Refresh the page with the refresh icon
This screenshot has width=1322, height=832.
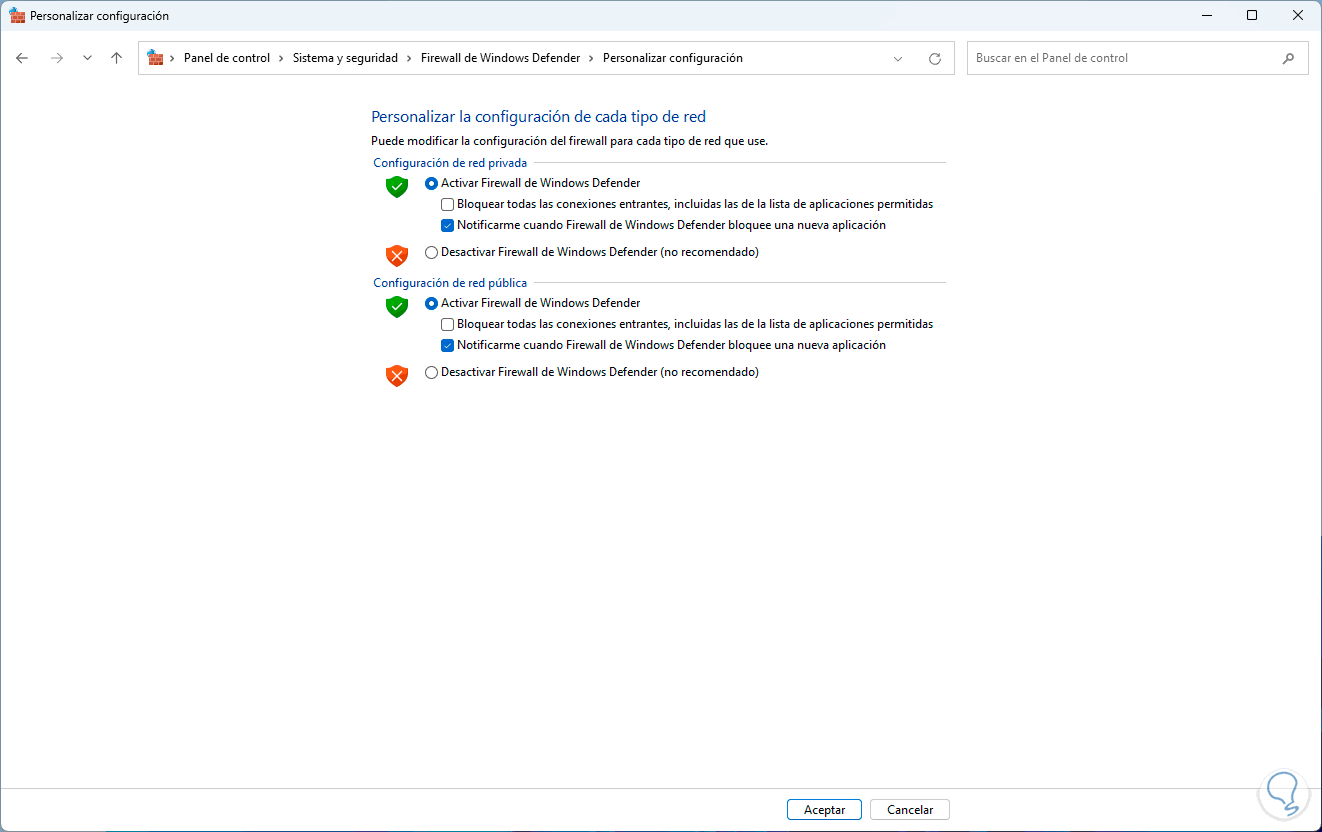(935, 58)
